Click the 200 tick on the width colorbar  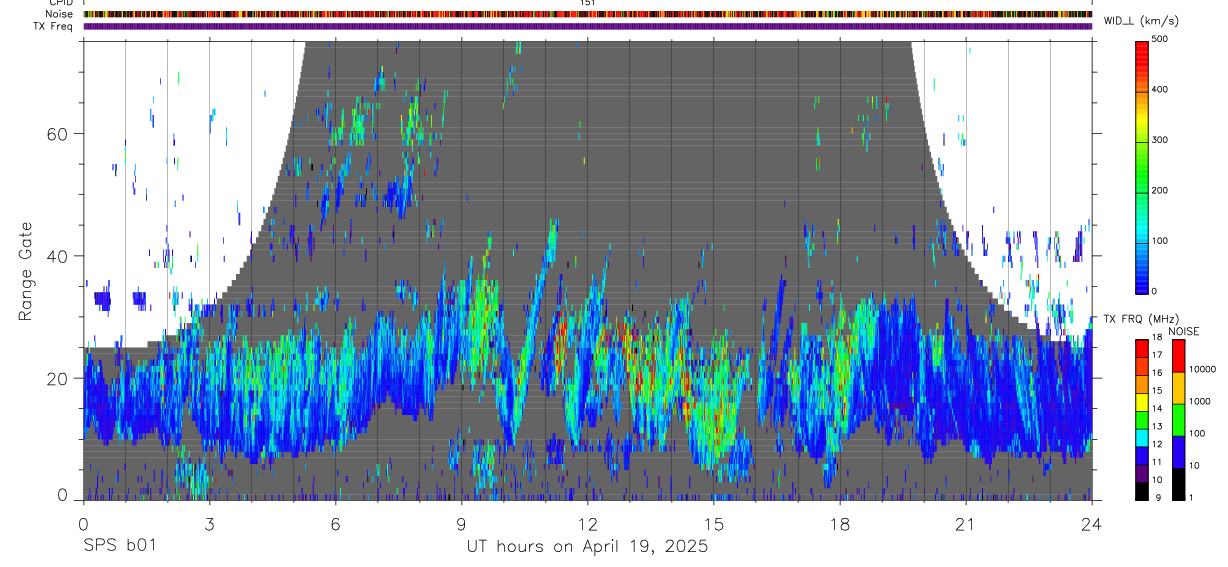(x=1160, y=190)
